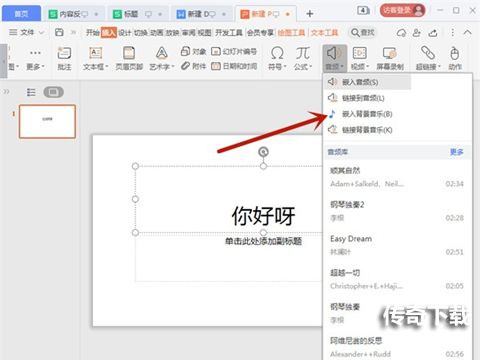
Task: Select 嵌入音频(S) from the audio menu
Action: [x=367, y=82]
